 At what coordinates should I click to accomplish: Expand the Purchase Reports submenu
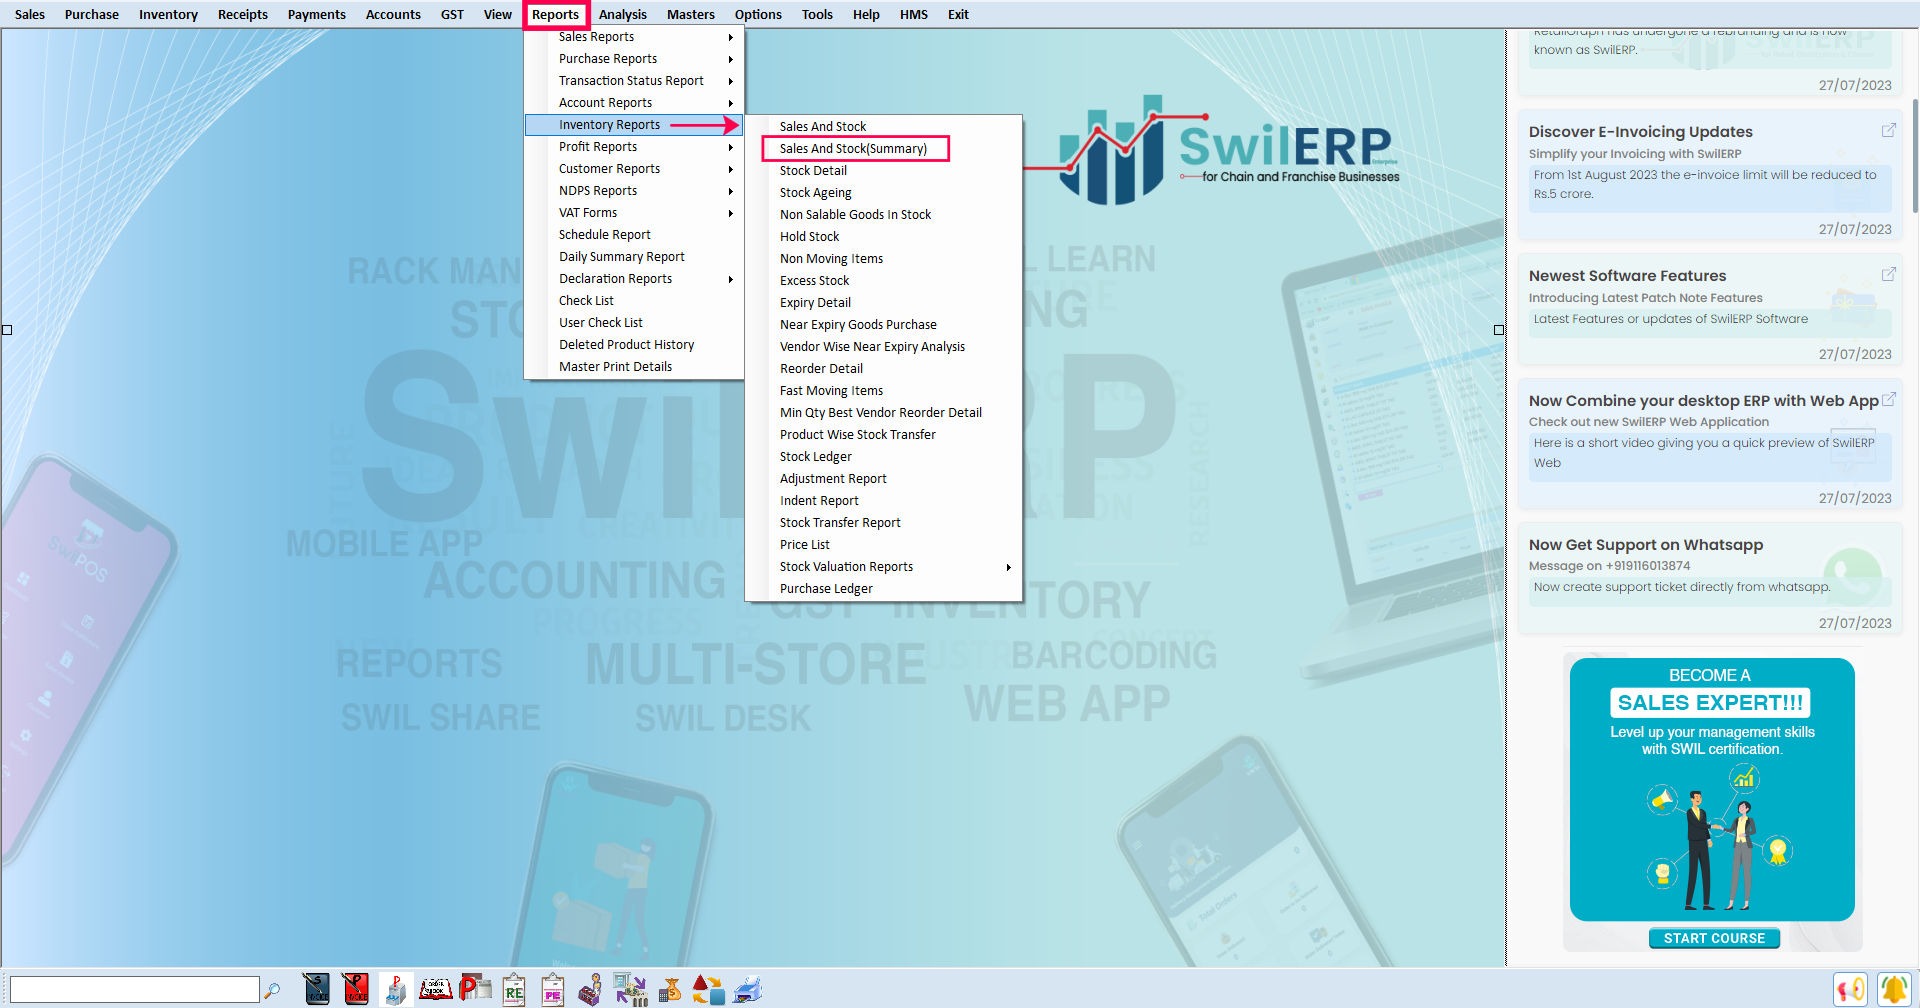634,59
